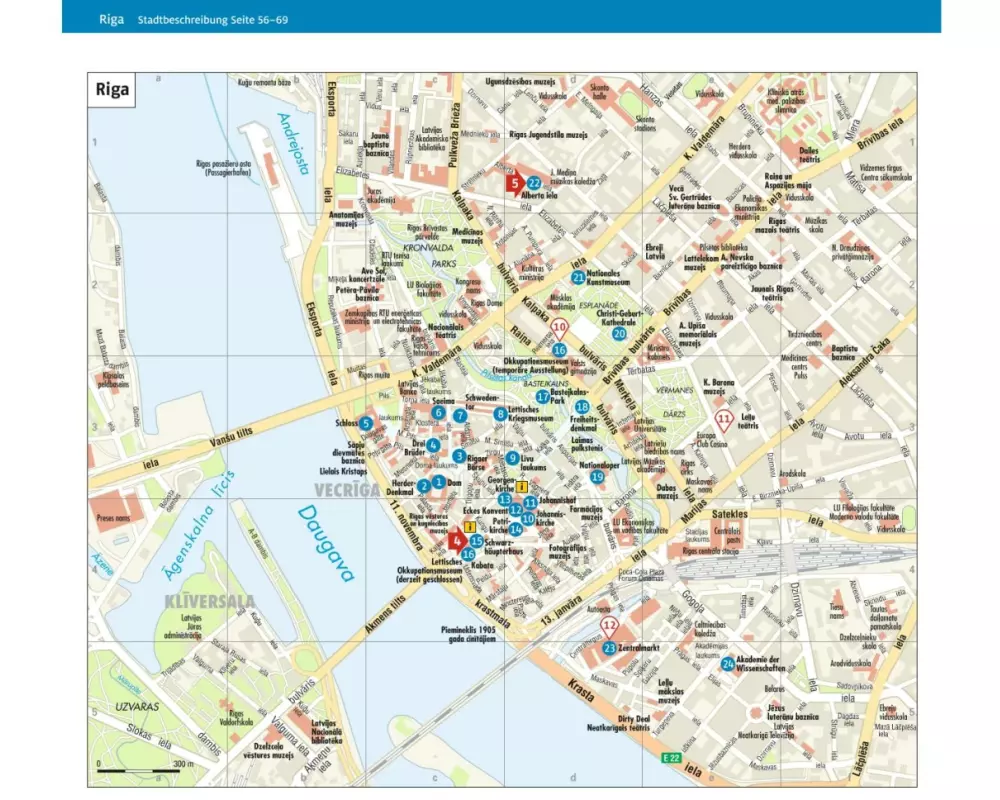Click blue marker 19 at Nationaloper
The height and width of the screenshot is (800, 1000).
coord(597,477)
